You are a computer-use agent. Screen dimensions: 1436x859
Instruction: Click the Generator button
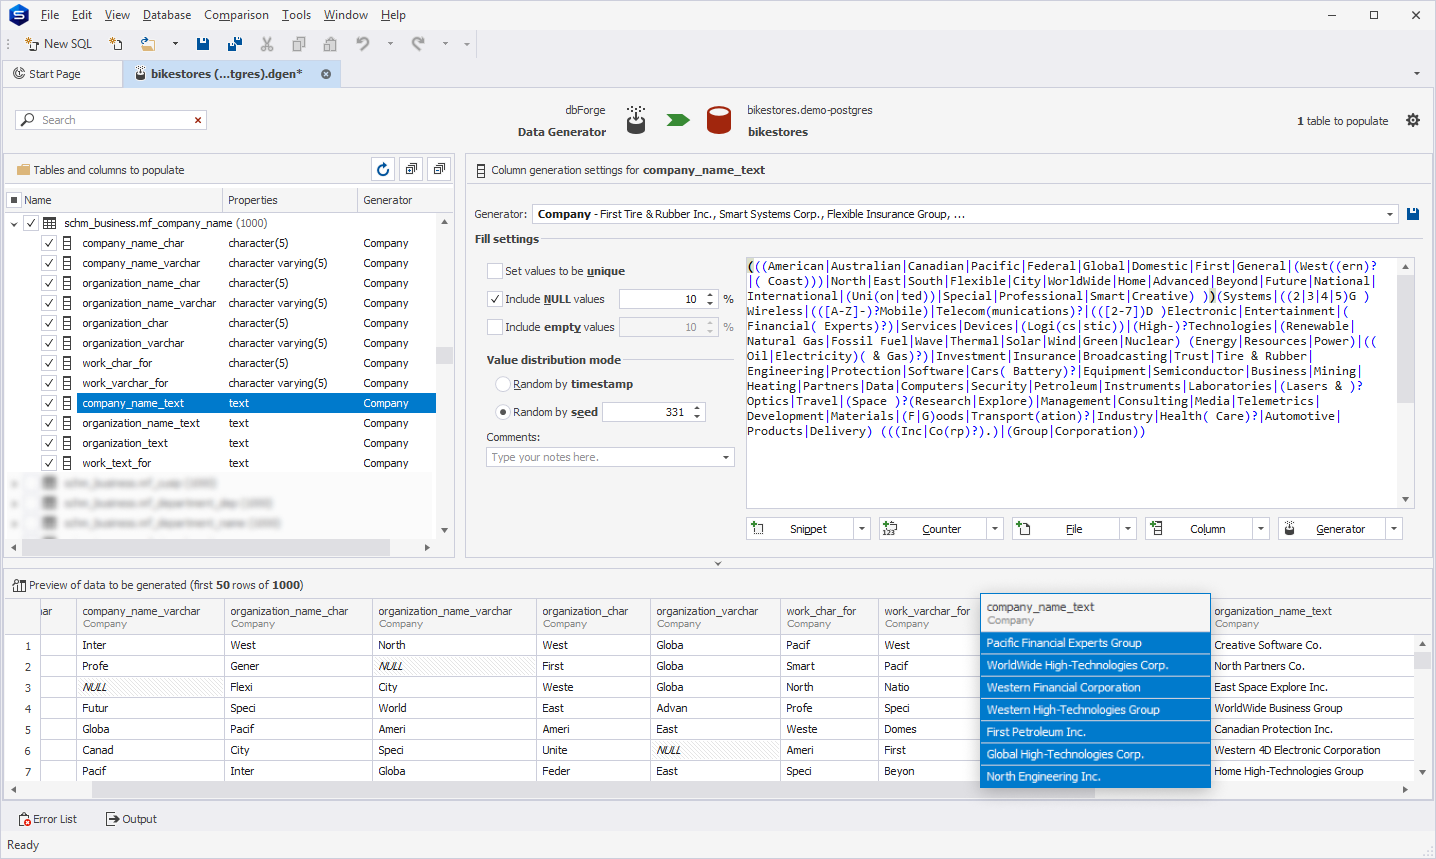(1332, 529)
